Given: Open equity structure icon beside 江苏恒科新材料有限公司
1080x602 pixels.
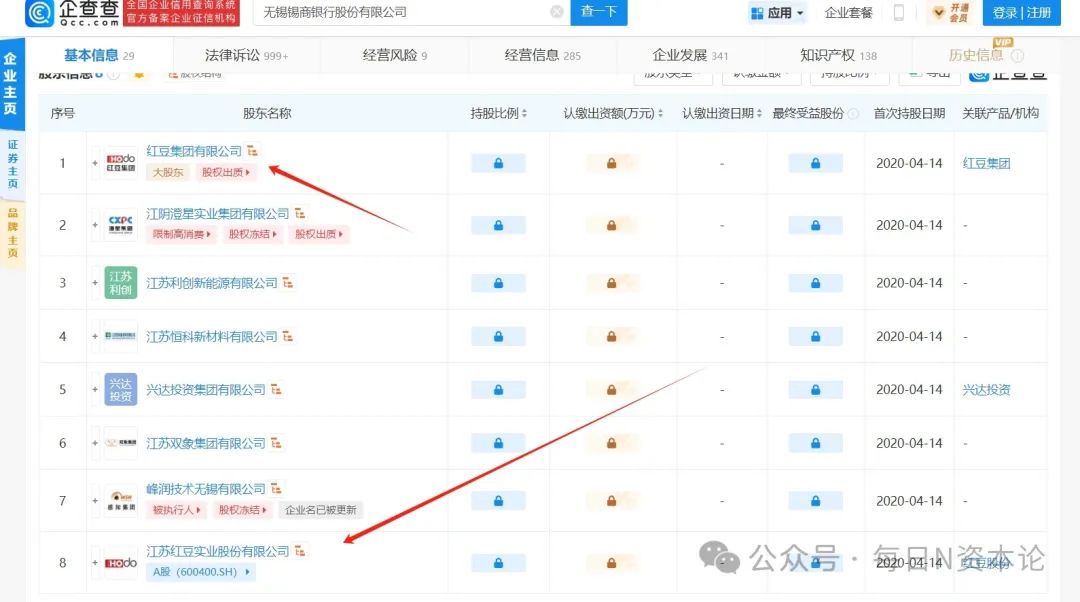Looking at the screenshot, I should [288, 336].
